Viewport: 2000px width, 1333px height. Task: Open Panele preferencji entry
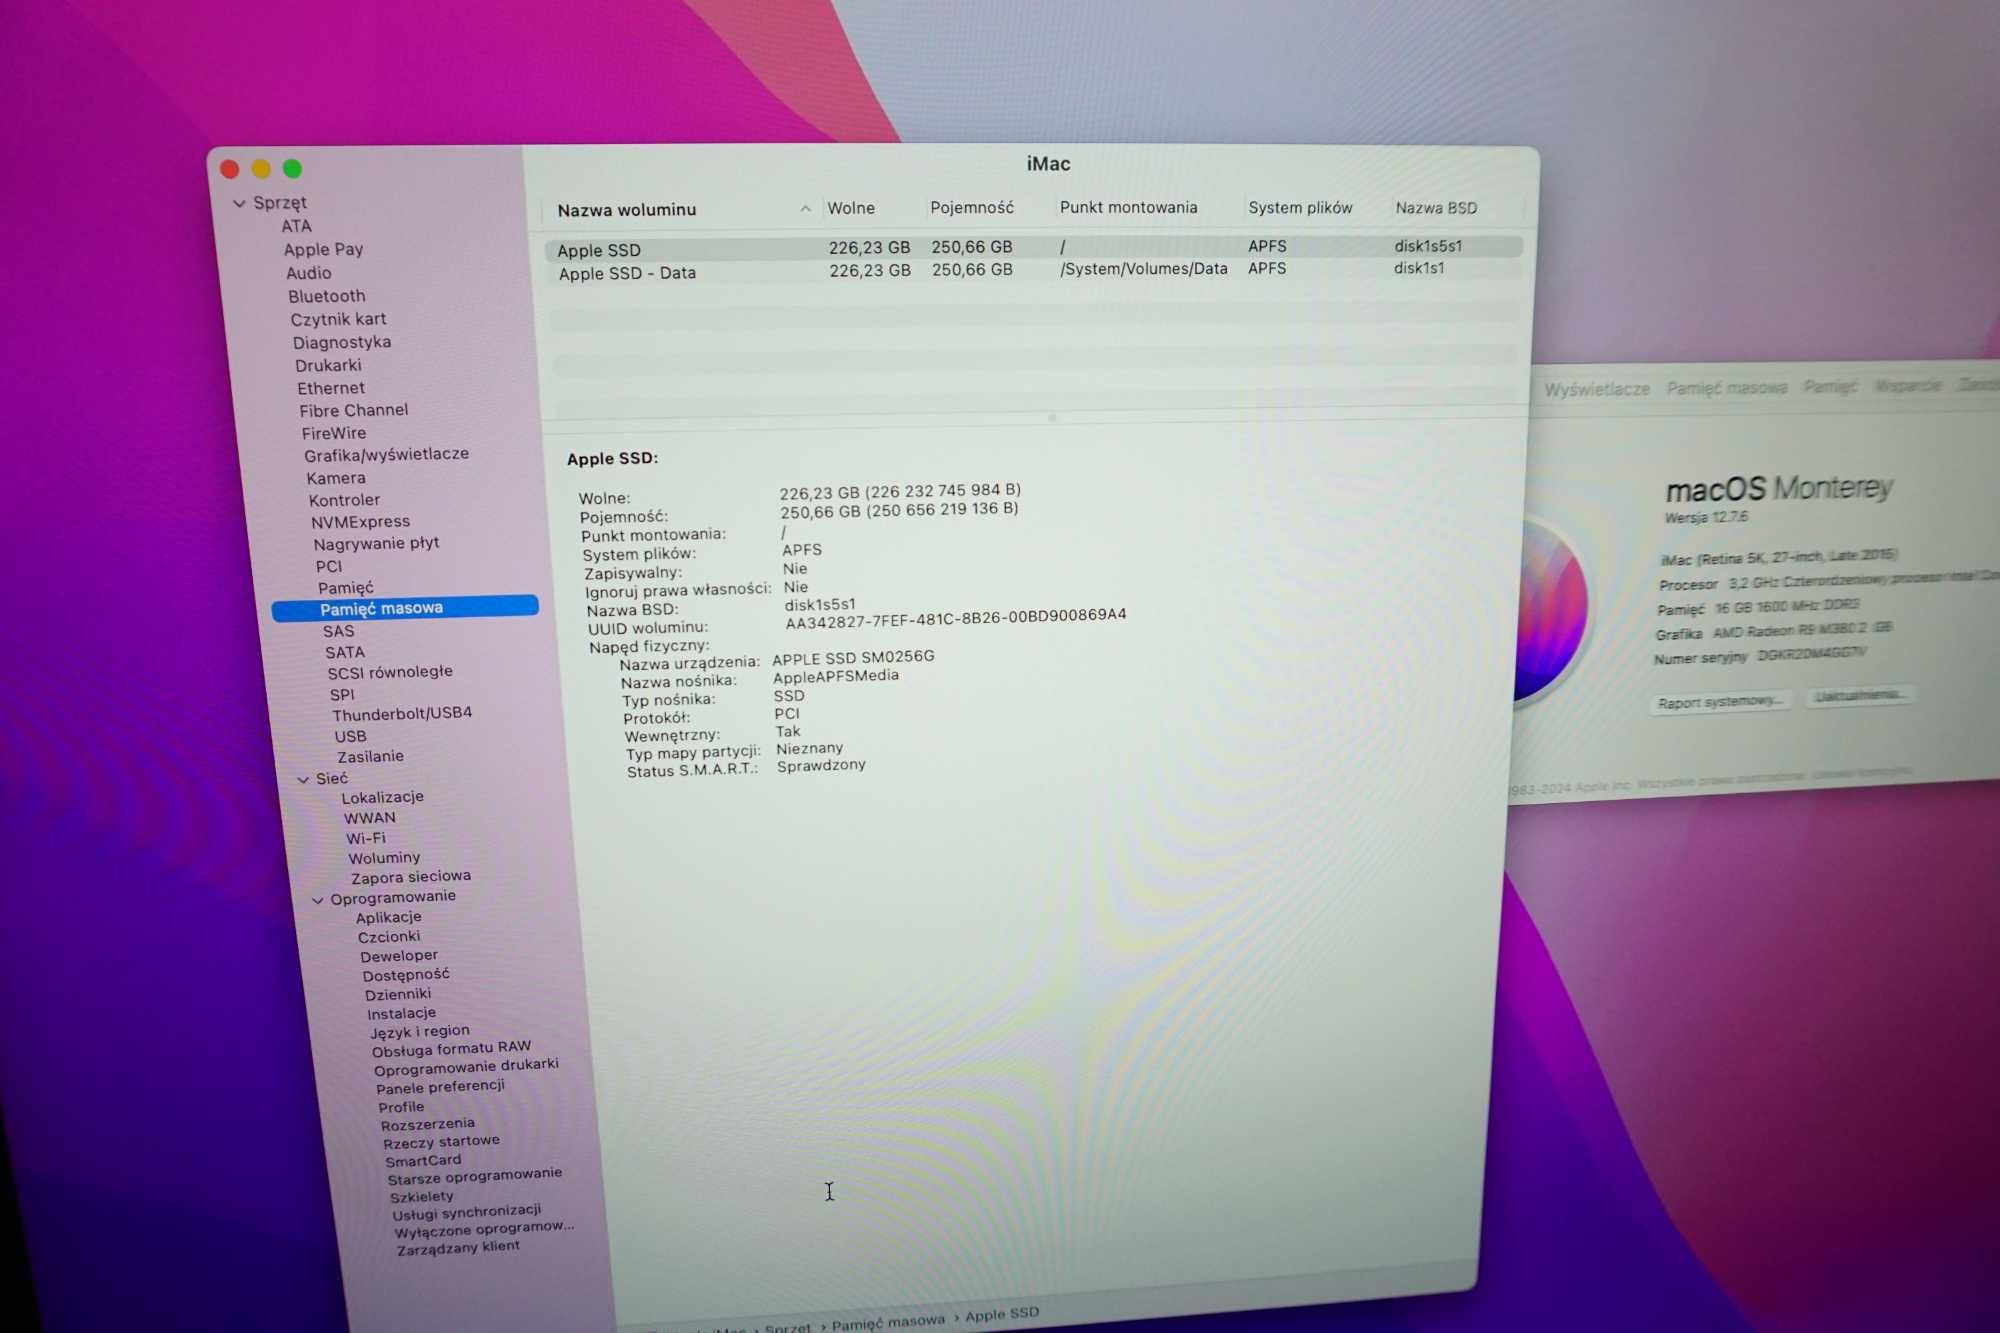coord(440,1087)
